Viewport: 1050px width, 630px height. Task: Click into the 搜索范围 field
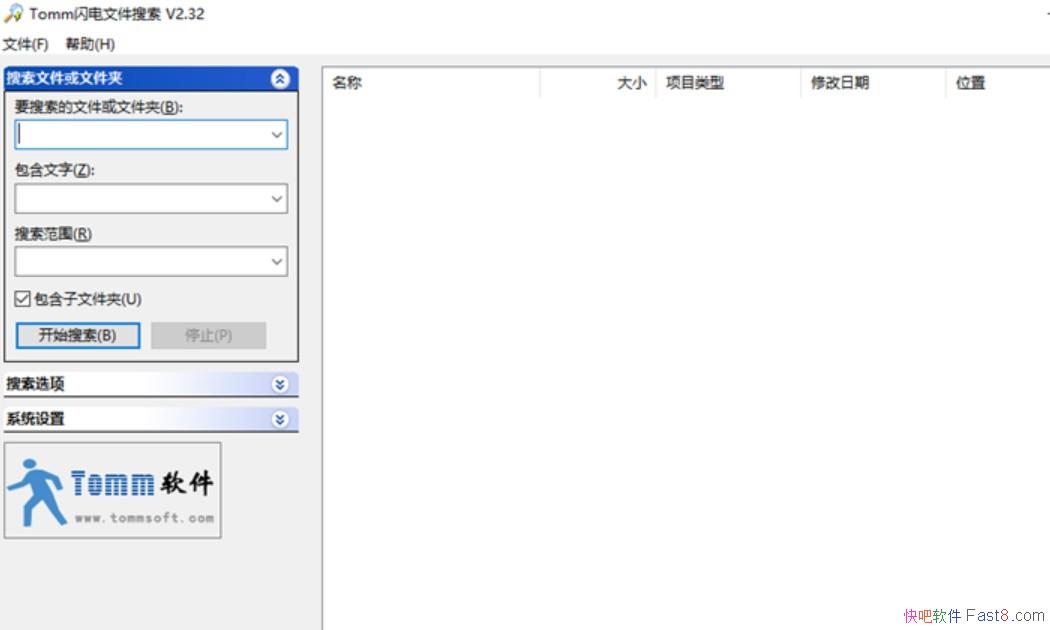click(140, 262)
